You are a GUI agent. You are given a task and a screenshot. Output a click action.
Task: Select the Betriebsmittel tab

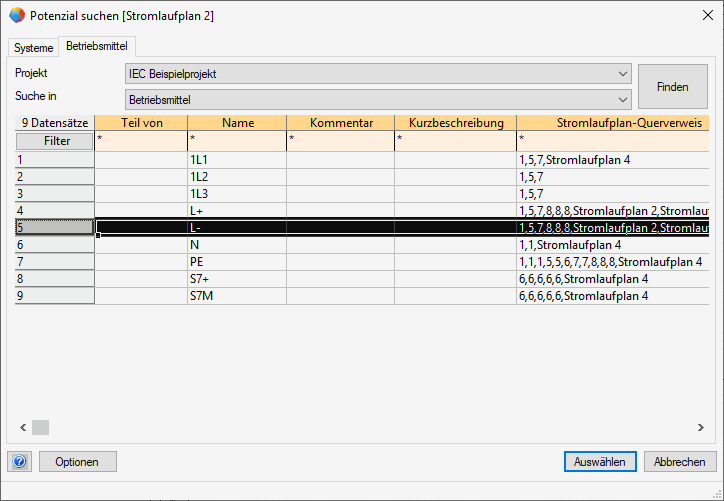tap(97, 47)
